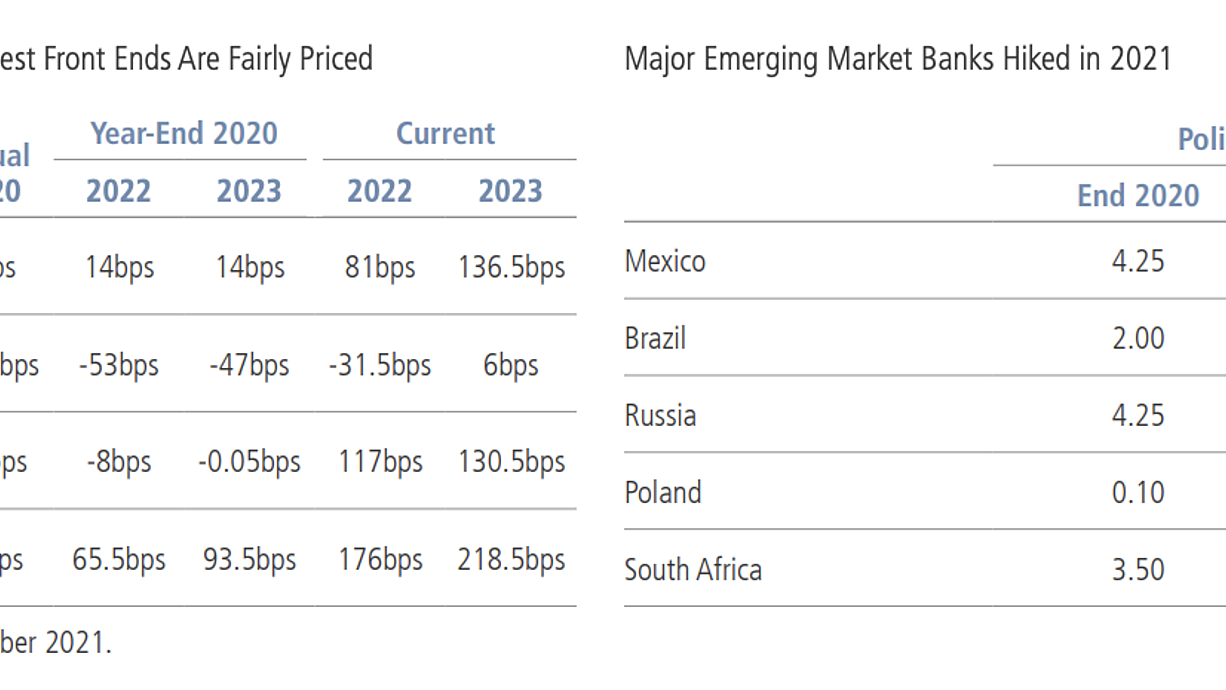Select the 218.5bps cell in last row
The image size is (1226, 690).
[512, 560]
